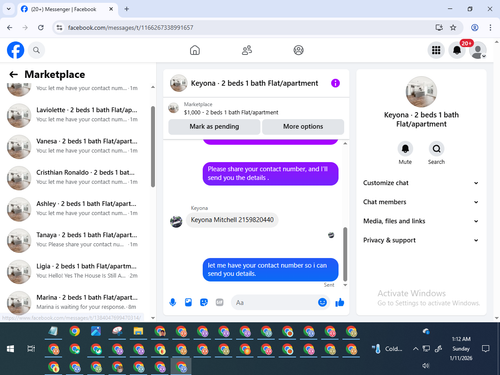
Task: Open the weather widget Cold on taskbar
Action: [x=387, y=349]
